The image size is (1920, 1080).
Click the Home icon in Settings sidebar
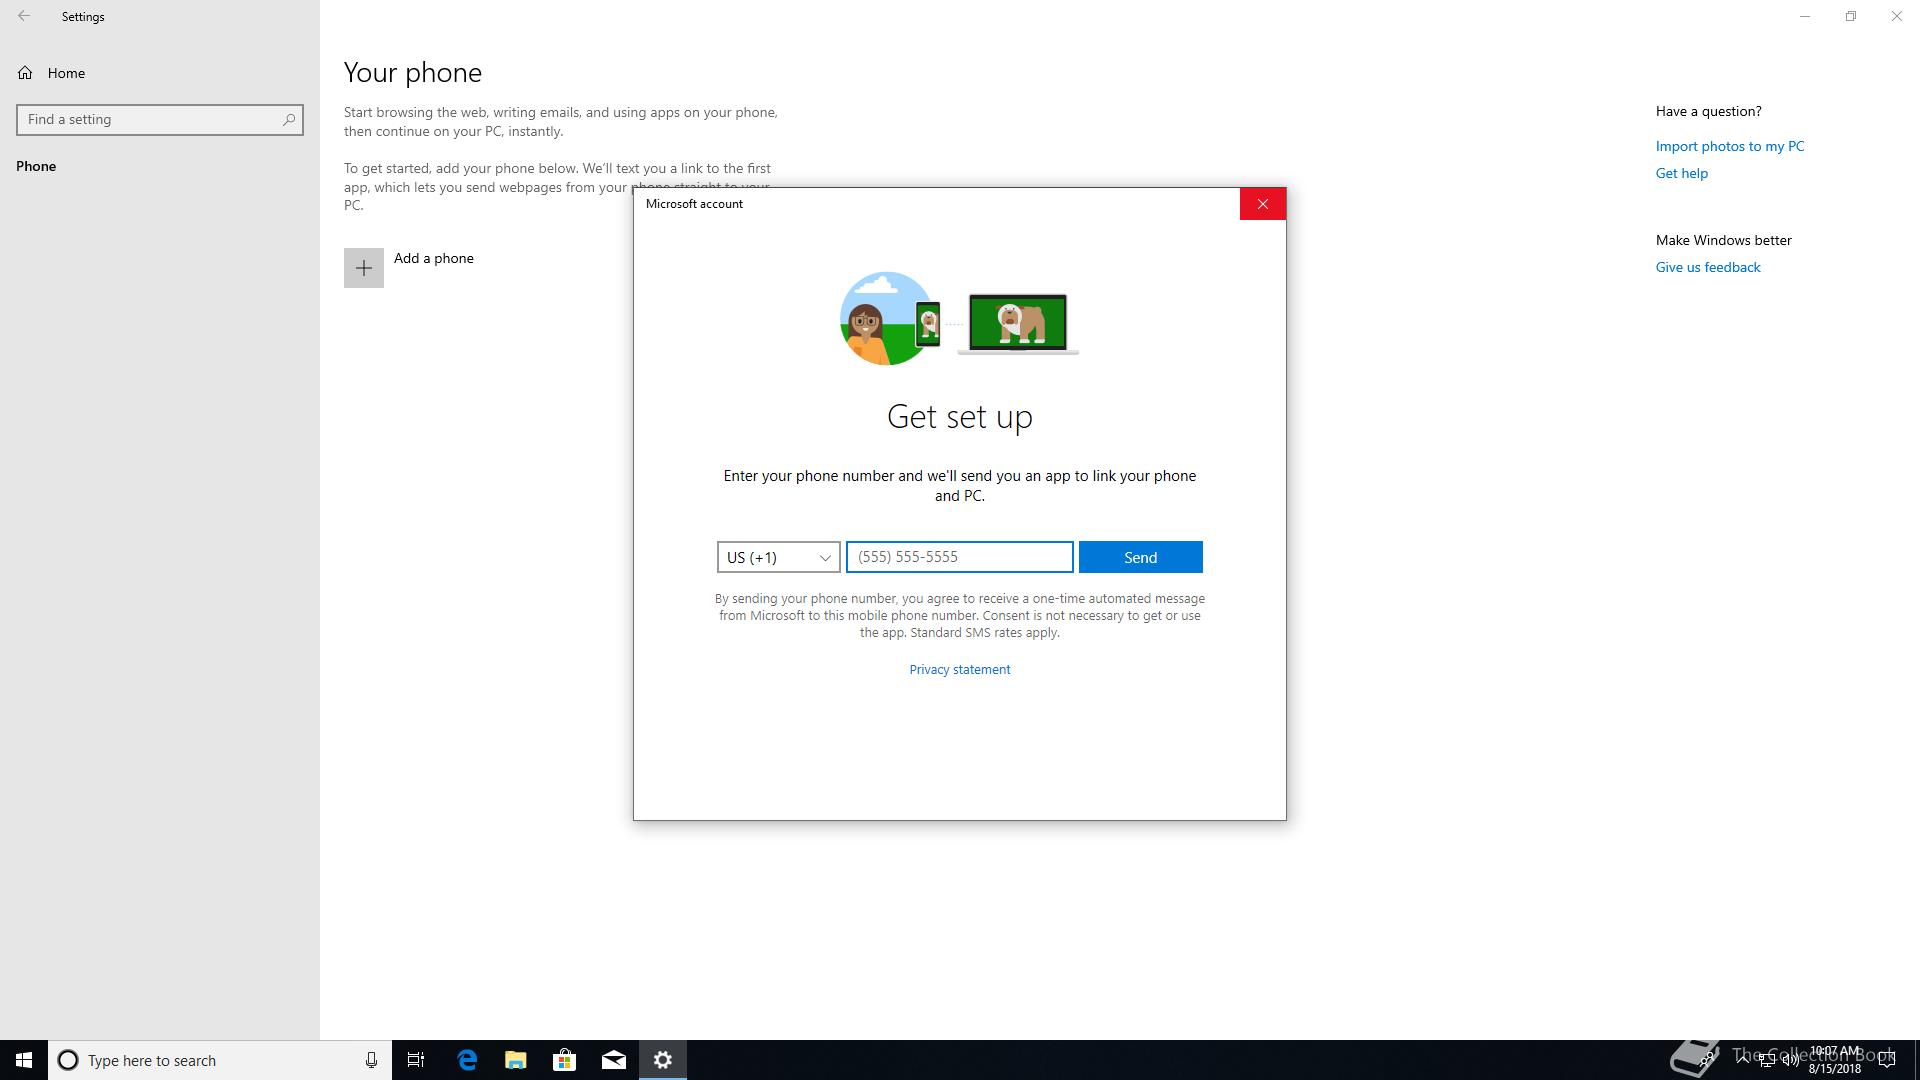tap(25, 73)
